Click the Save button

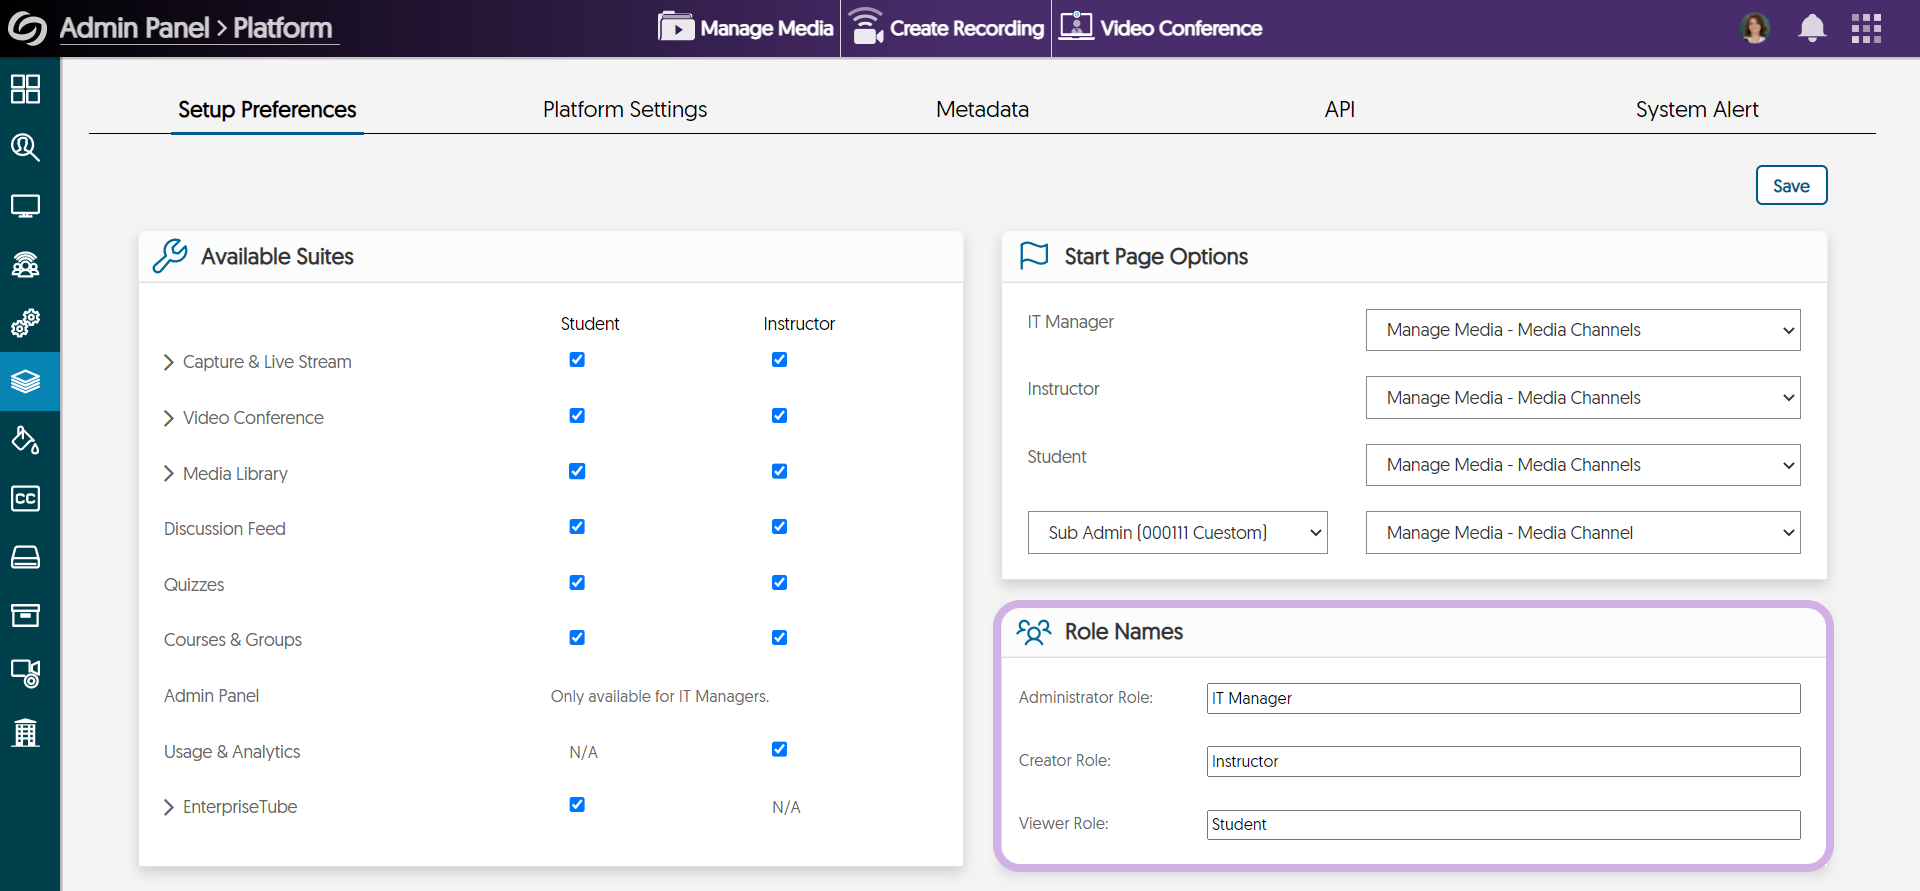point(1790,186)
